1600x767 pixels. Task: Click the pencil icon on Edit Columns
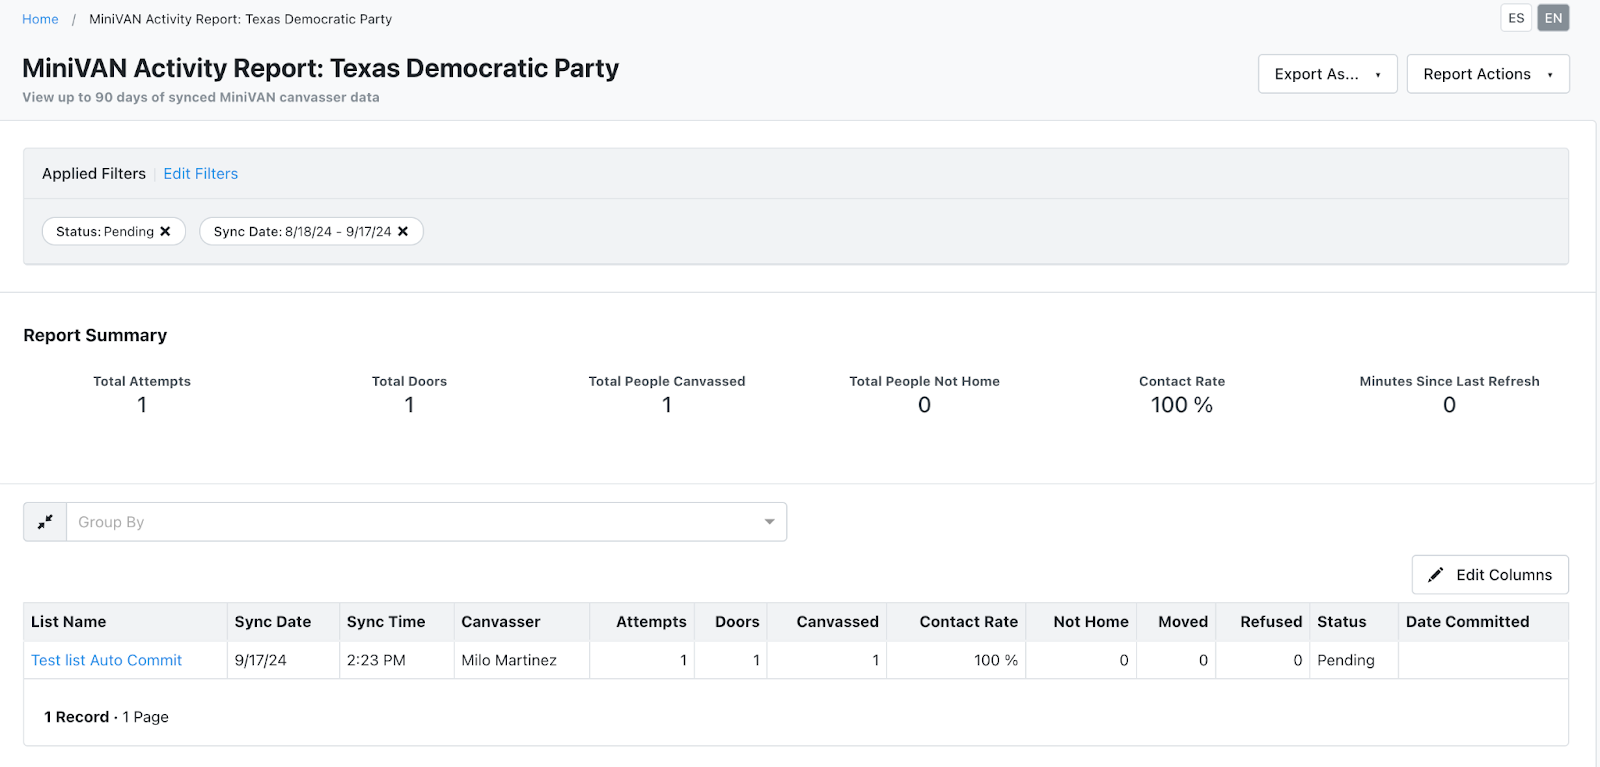pos(1436,575)
